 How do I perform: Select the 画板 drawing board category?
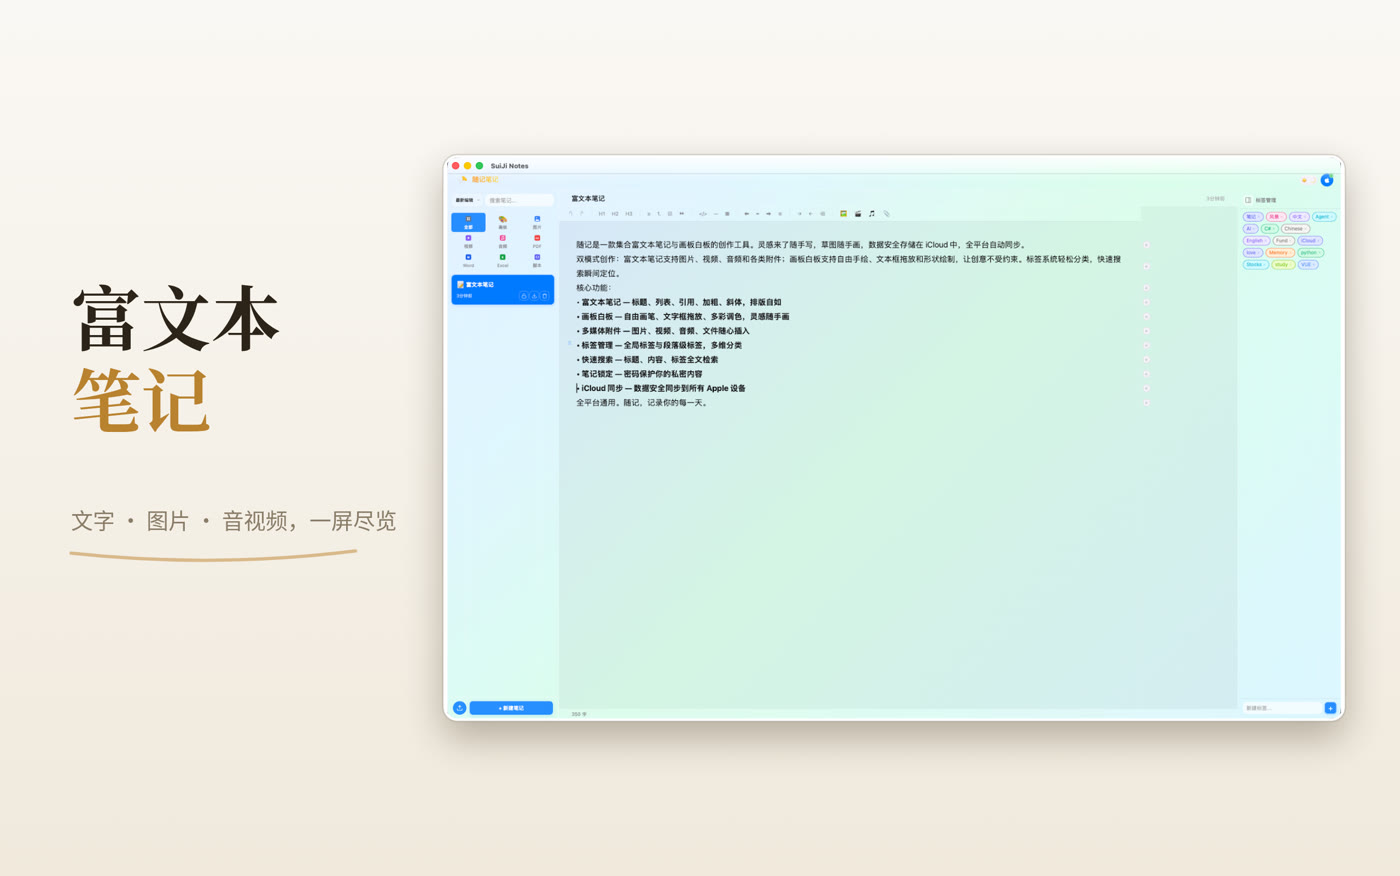point(503,222)
